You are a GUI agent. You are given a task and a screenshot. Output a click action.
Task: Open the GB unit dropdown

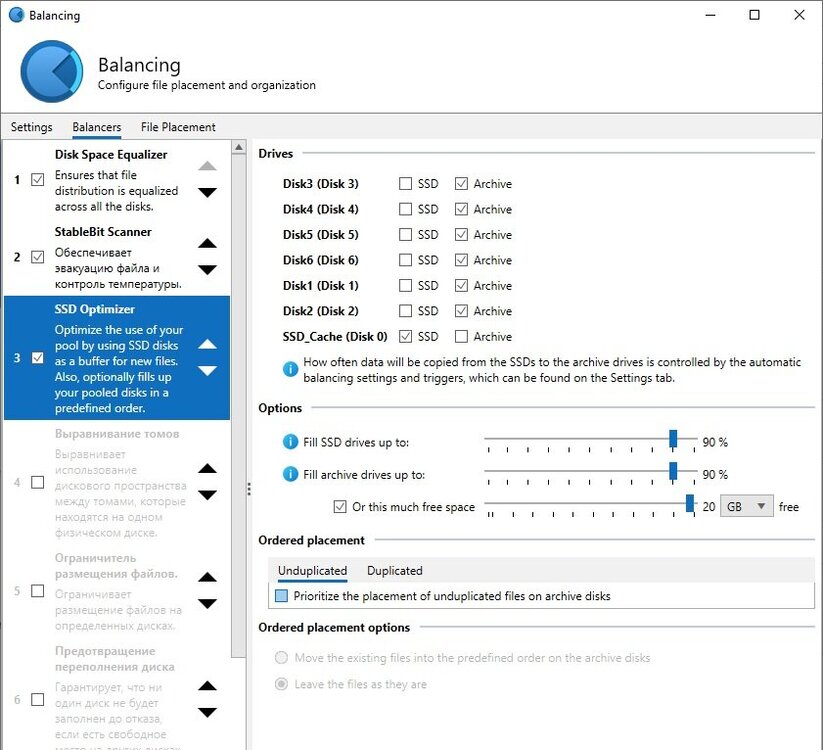(x=746, y=506)
